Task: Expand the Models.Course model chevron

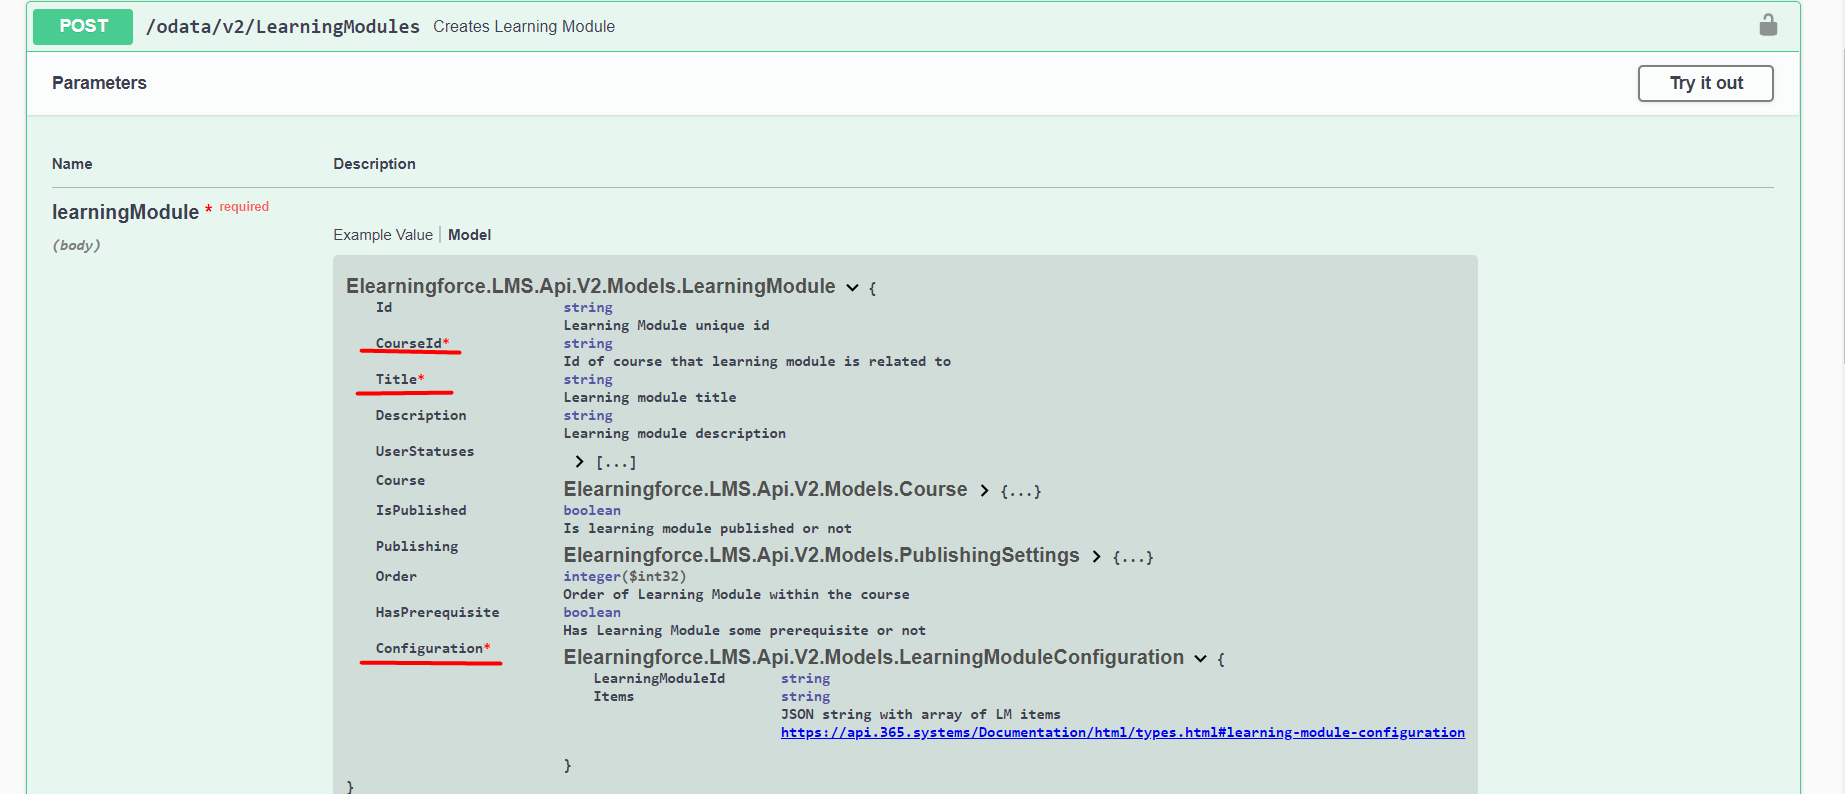Action: coord(984,491)
